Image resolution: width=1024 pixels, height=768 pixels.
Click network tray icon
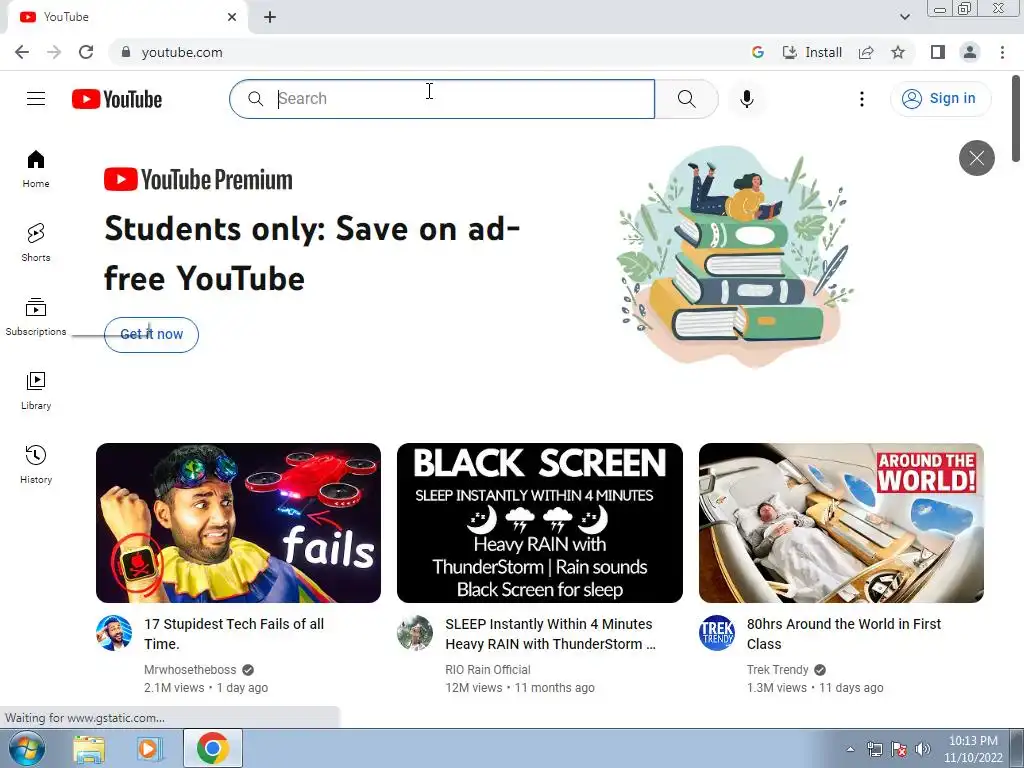(874, 749)
